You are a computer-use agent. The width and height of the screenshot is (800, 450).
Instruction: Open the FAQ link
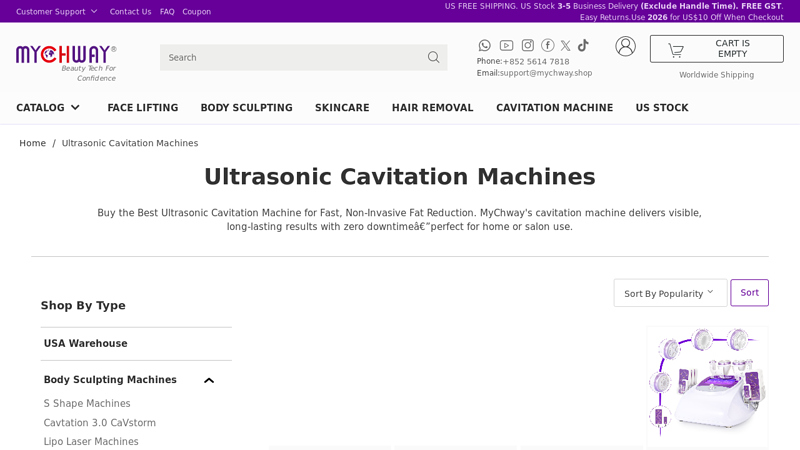coord(167,11)
